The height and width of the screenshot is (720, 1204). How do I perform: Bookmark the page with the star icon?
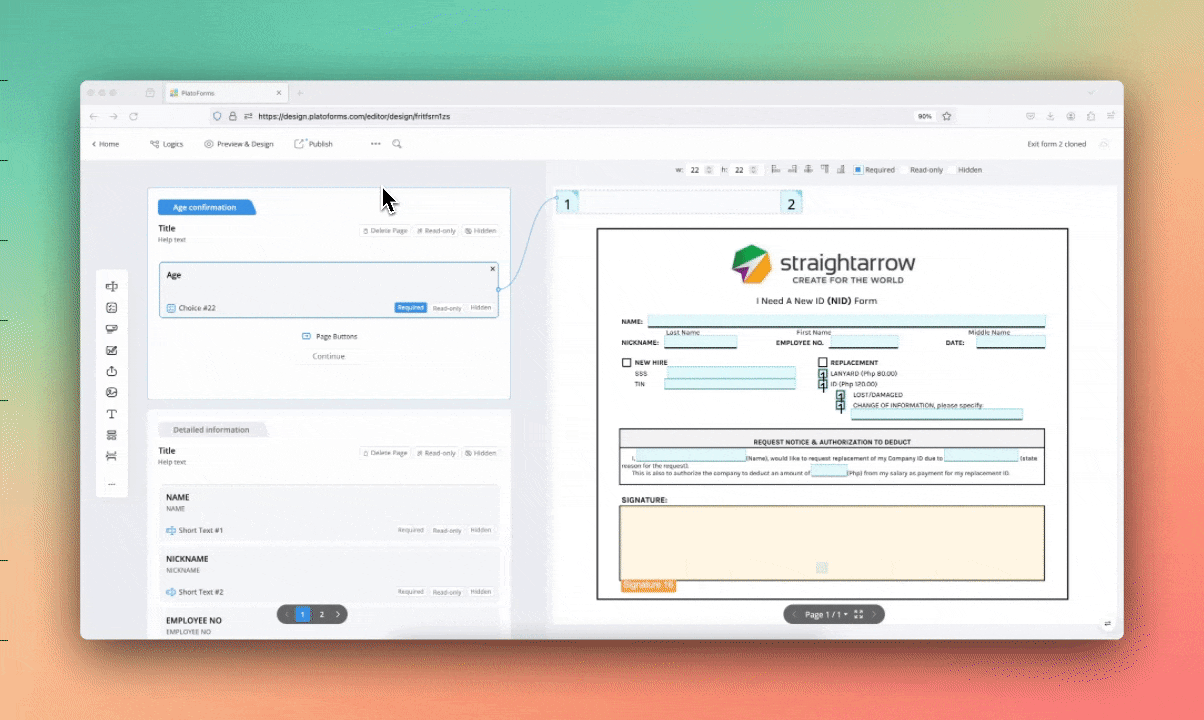946,116
